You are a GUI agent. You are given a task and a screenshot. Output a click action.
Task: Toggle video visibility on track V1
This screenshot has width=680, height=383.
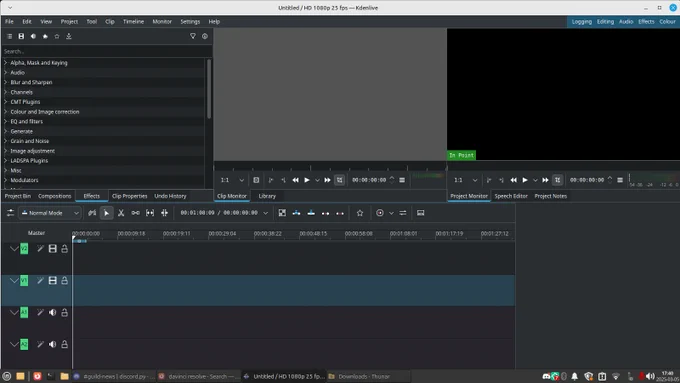coord(52,281)
